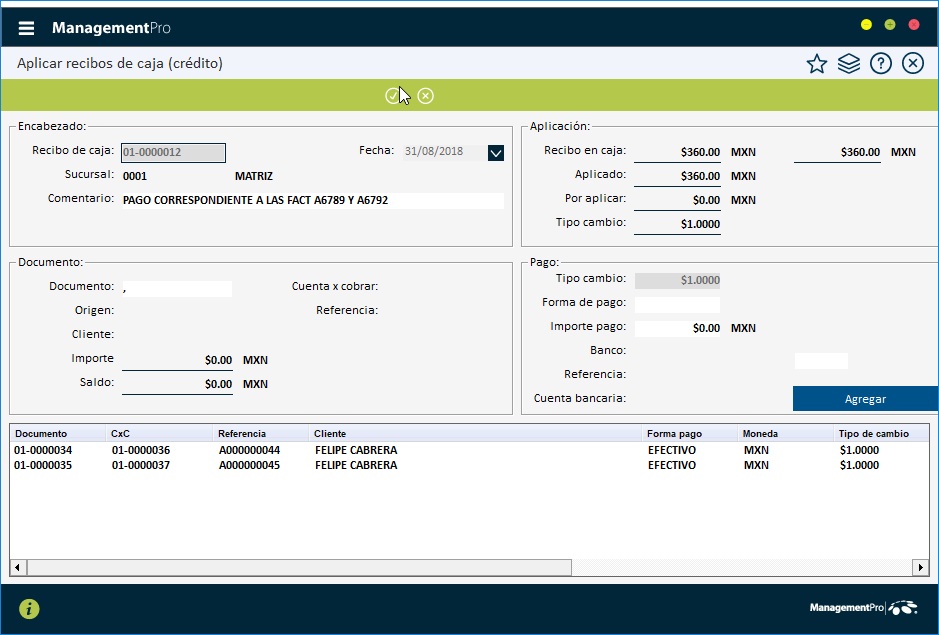The width and height of the screenshot is (939, 635).
Task: Click the Documento Importe amount $0.00
Action: (x=218, y=360)
